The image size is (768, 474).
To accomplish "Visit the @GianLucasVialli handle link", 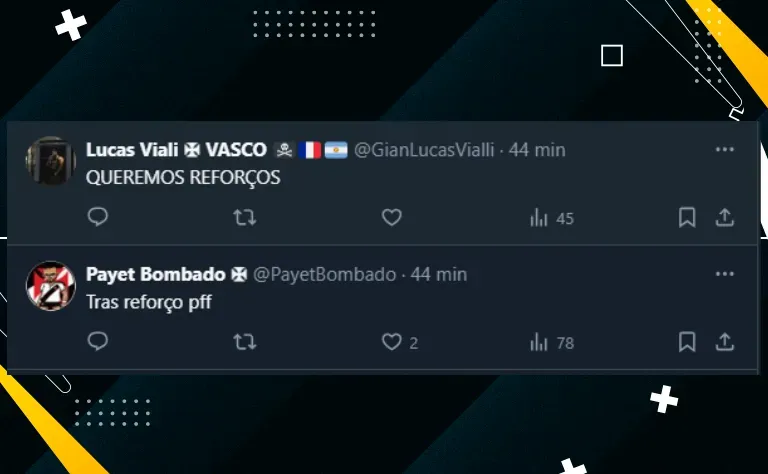I will coord(424,150).
